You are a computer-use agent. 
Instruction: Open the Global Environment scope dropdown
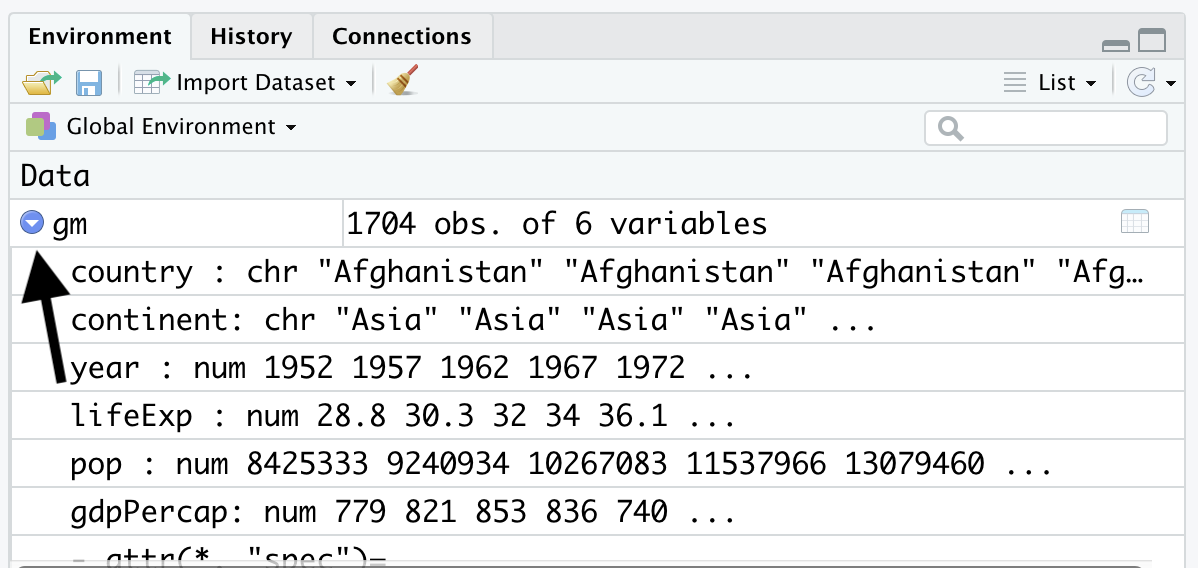(x=182, y=127)
